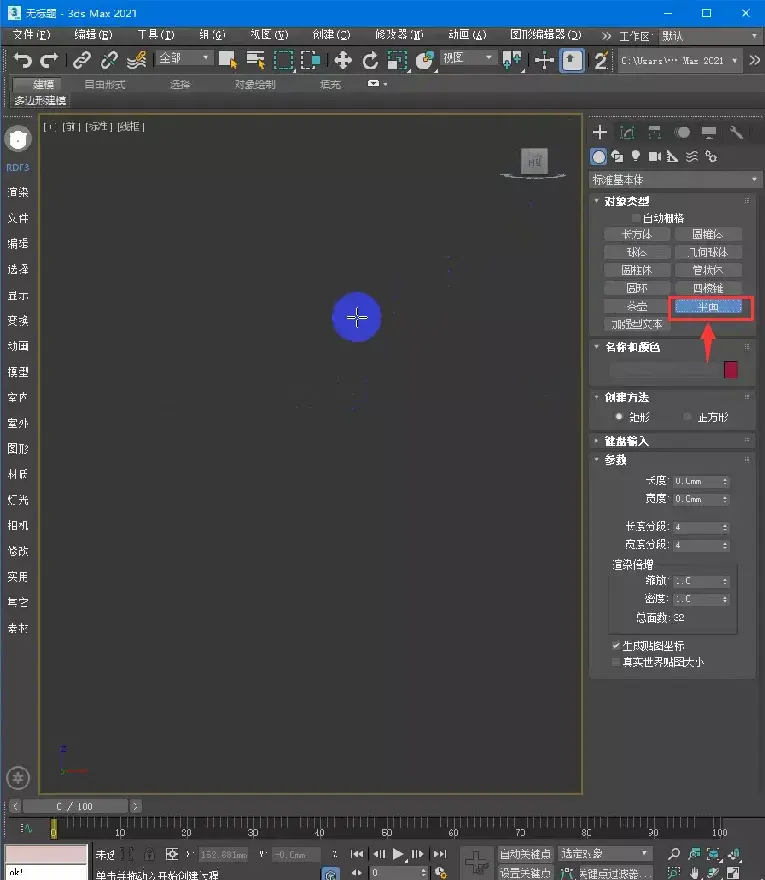Image resolution: width=765 pixels, height=880 pixels.
Task: Switch to the Lights category icon
Action: click(x=635, y=156)
